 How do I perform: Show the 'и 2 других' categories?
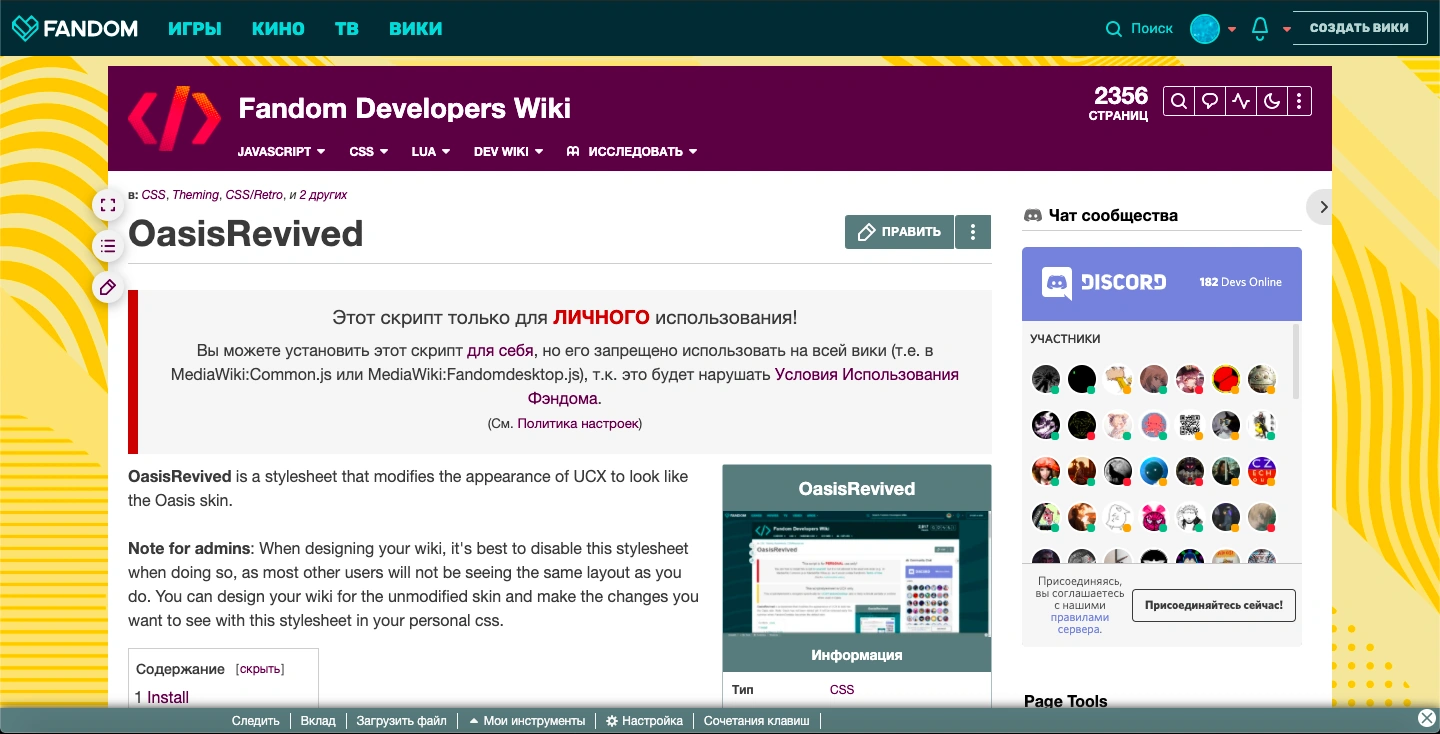(x=322, y=195)
